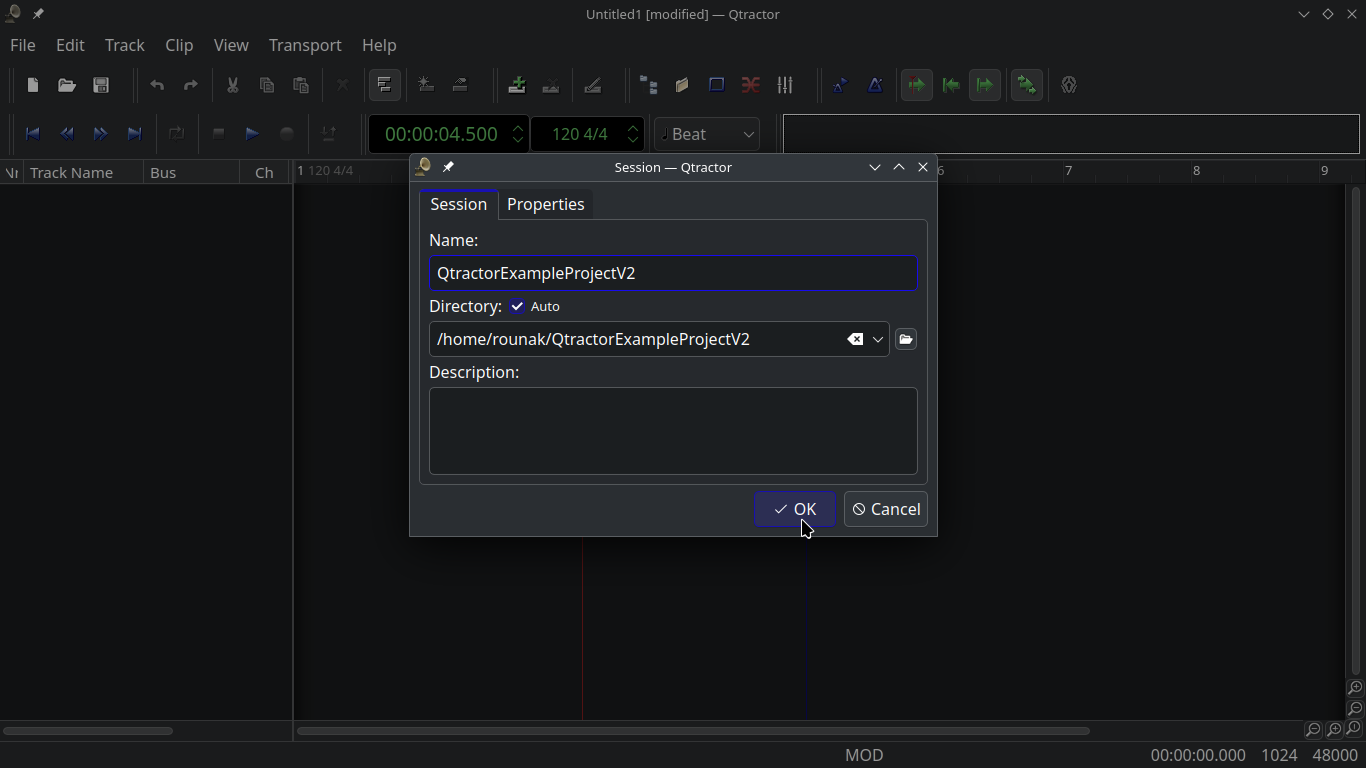Open the Mixer from the toolbar
This screenshot has width=1366, height=768.
pyautogui.click(x=785, y=86)
